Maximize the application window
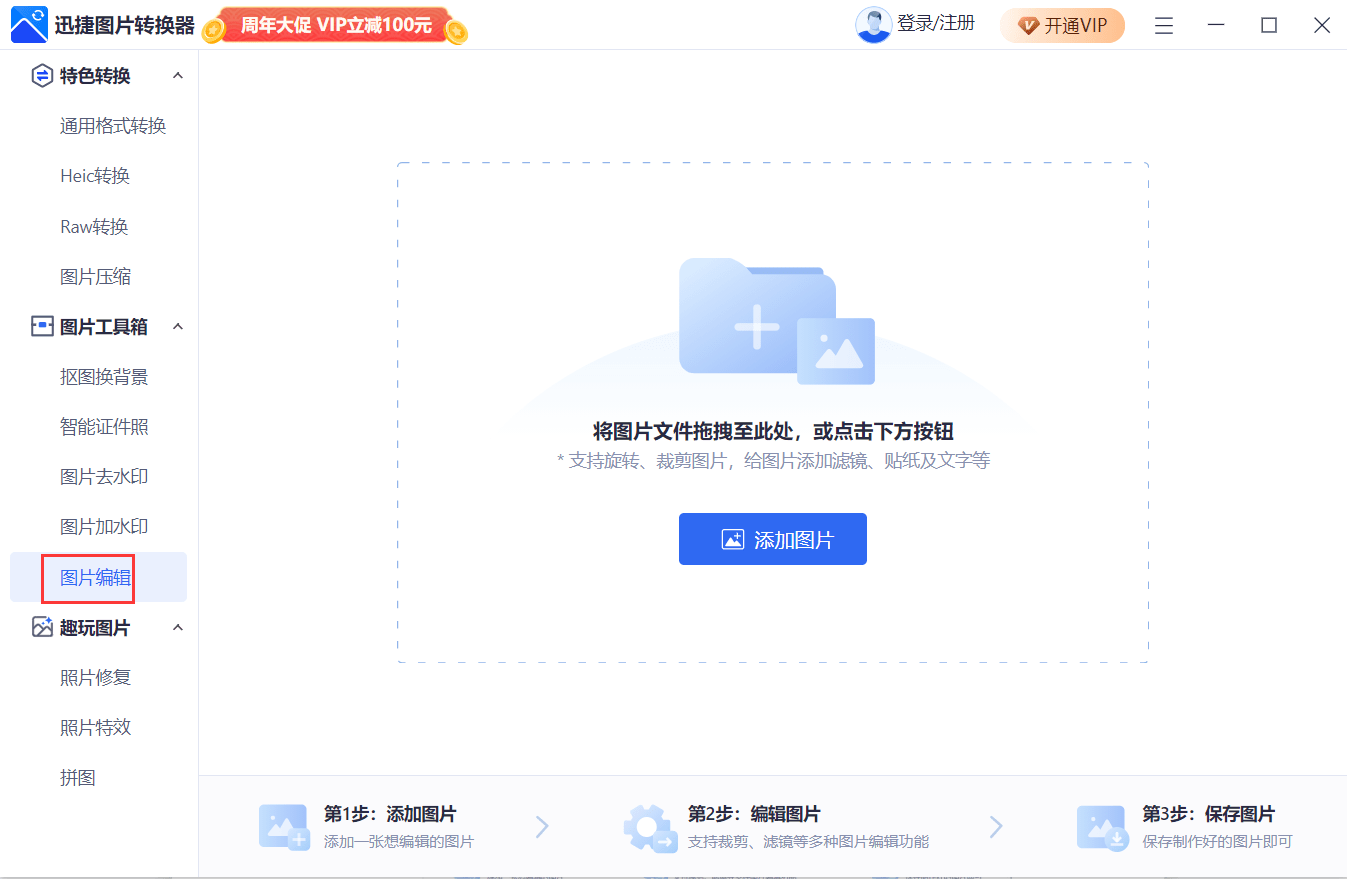The width and height of the screenshot is (1347, 879). click(x=1269, y=26)
